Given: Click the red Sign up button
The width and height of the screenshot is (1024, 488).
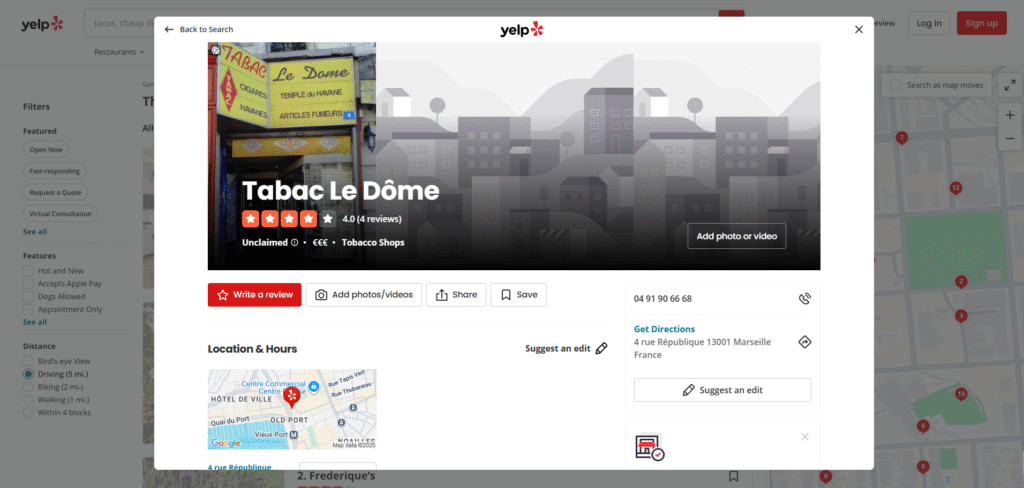Looking at the screenshot, I should (982, 23).
